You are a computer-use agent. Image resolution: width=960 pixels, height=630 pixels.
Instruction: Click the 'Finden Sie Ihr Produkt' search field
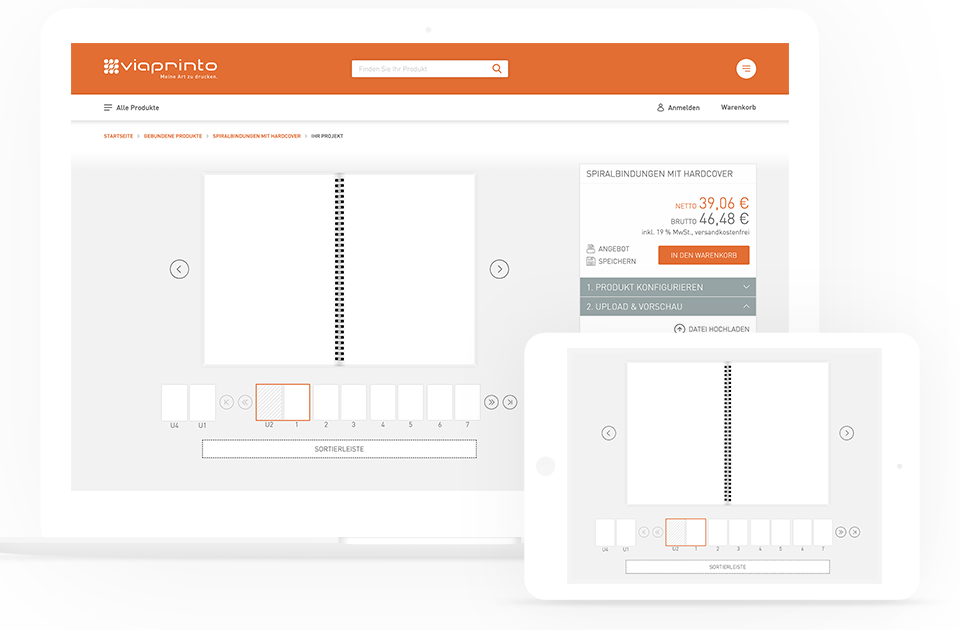pos(420,69)
